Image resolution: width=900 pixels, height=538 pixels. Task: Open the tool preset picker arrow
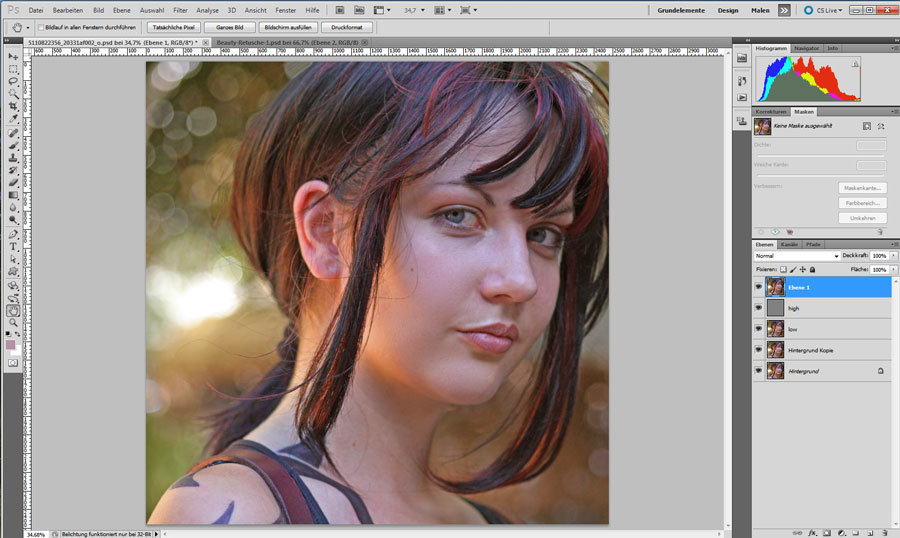click(x=28, y=28)
